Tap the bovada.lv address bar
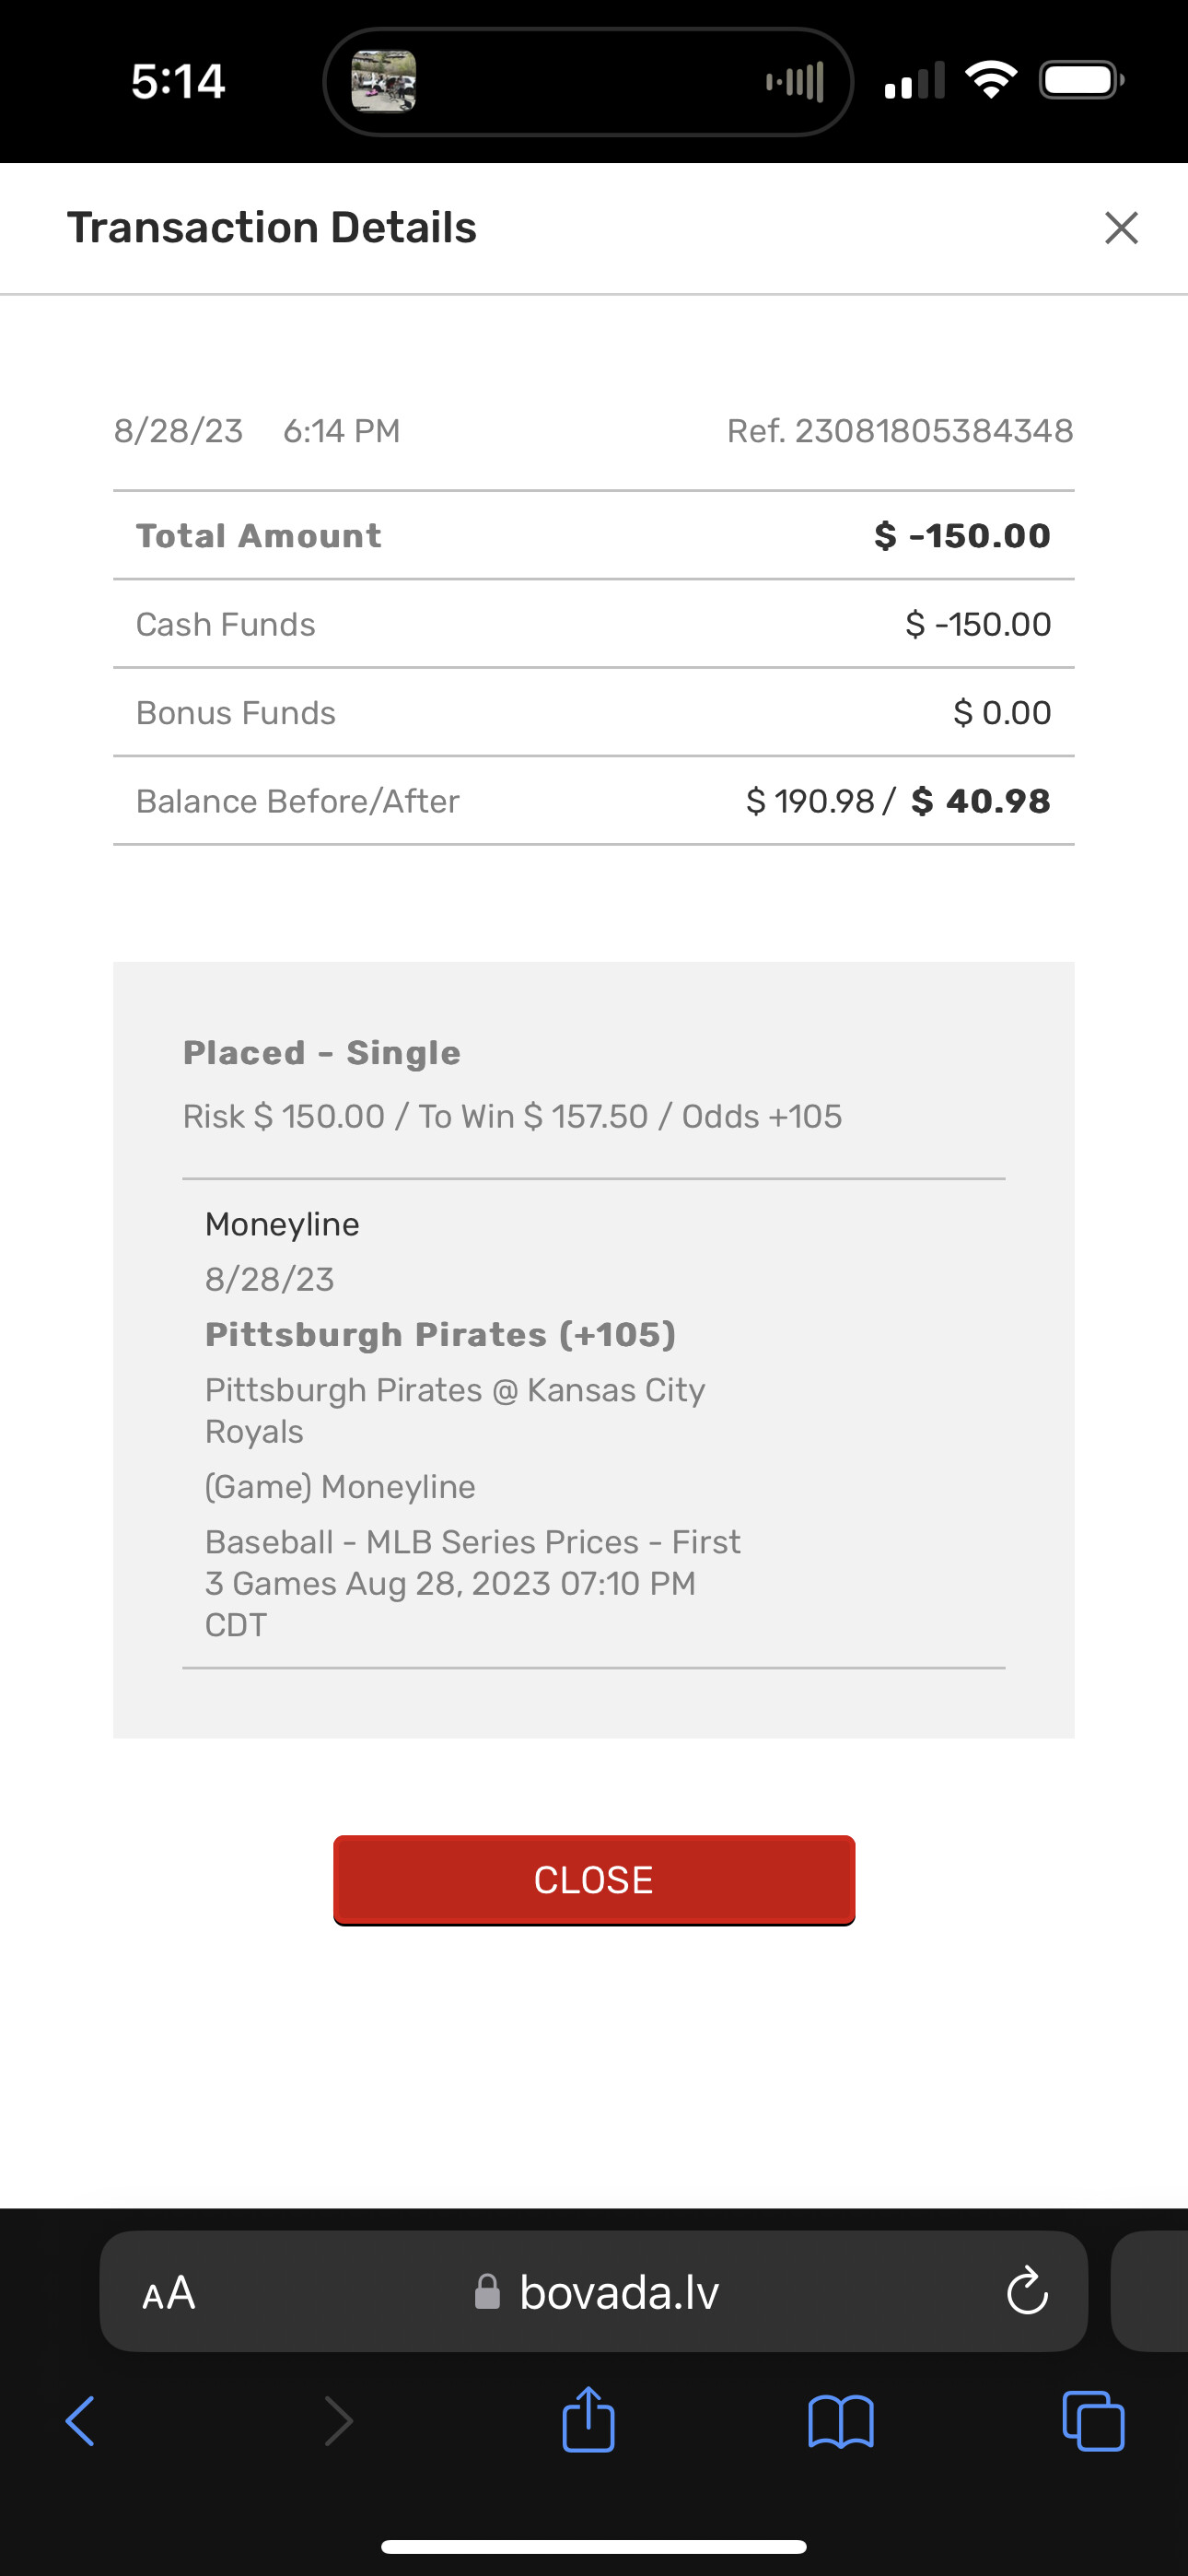Viewport: 1188px width, 2576px height. pos(618,2292)
